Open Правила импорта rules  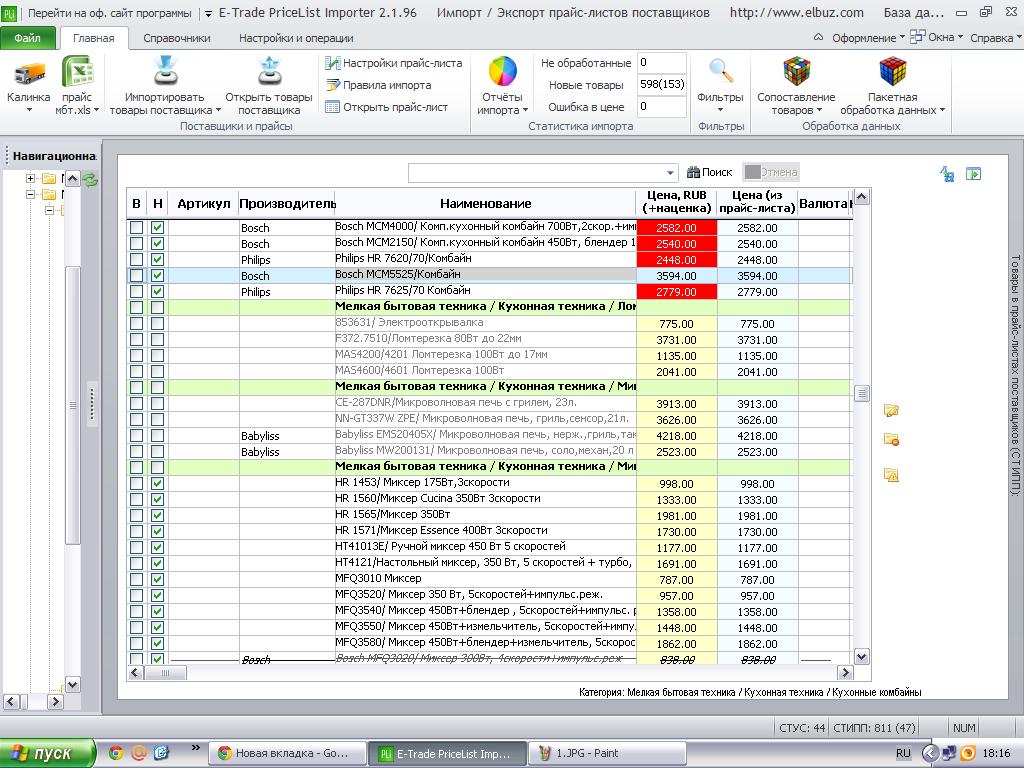point(379,85)
